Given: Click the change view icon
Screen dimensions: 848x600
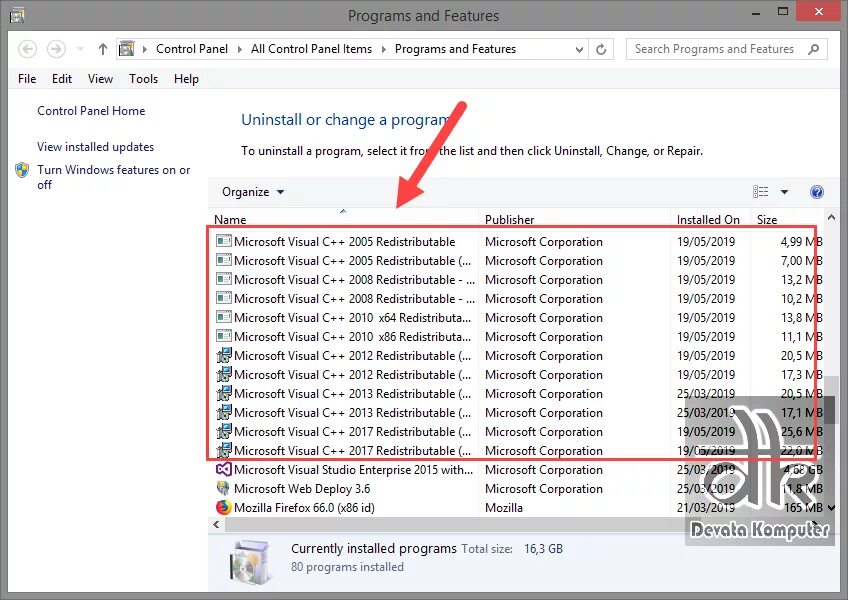Looking at the screenshot, I should [x=760, y=192].
